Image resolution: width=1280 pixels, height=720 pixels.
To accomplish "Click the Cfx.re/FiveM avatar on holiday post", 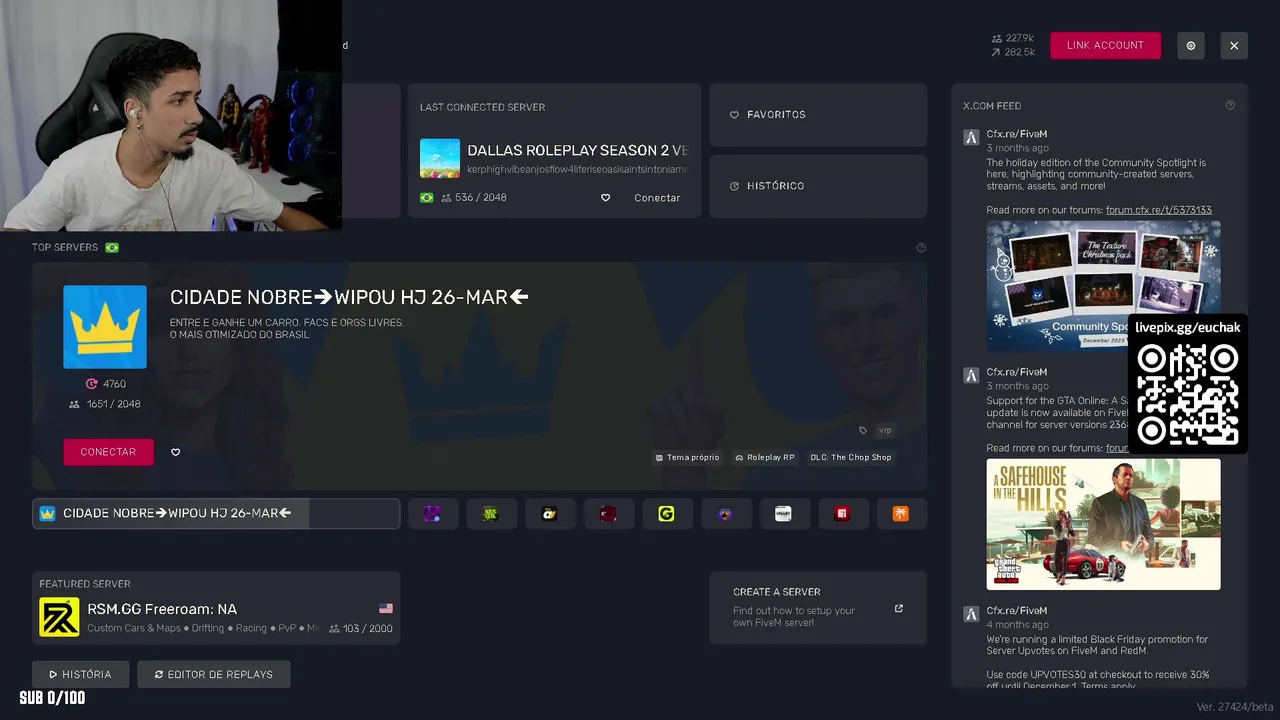I will point(970,138).
